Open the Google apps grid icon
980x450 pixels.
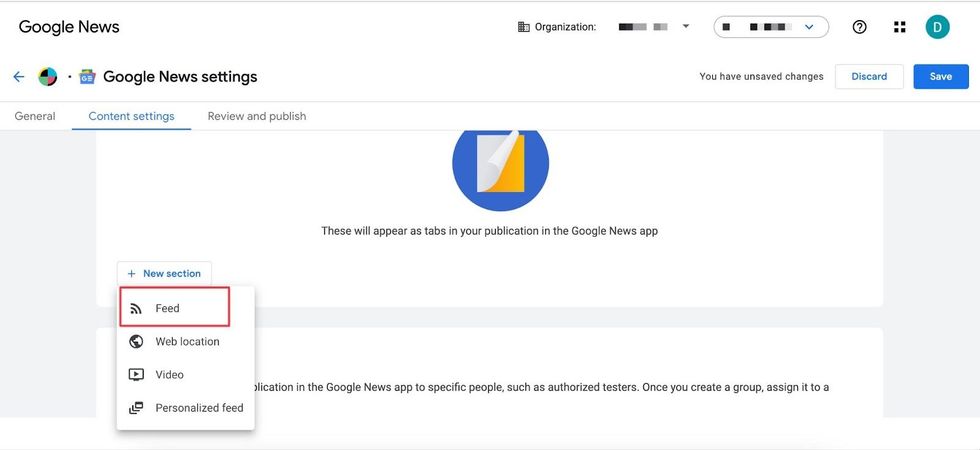(x=899, y=27)
